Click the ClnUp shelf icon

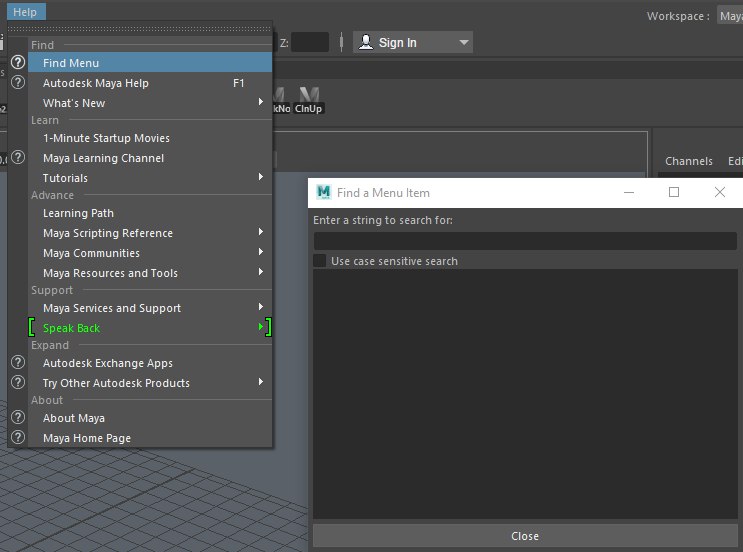[x=308, y=100]
